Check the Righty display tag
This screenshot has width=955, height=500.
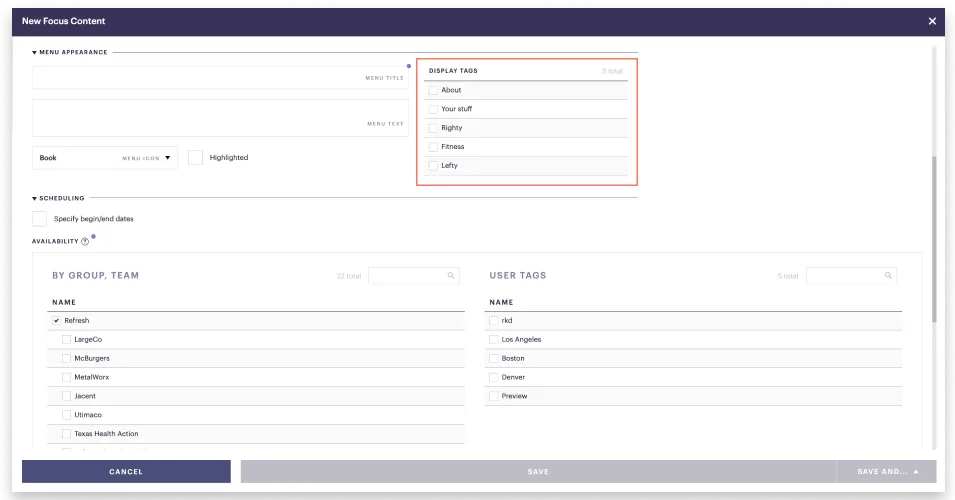tap(433, 128)
